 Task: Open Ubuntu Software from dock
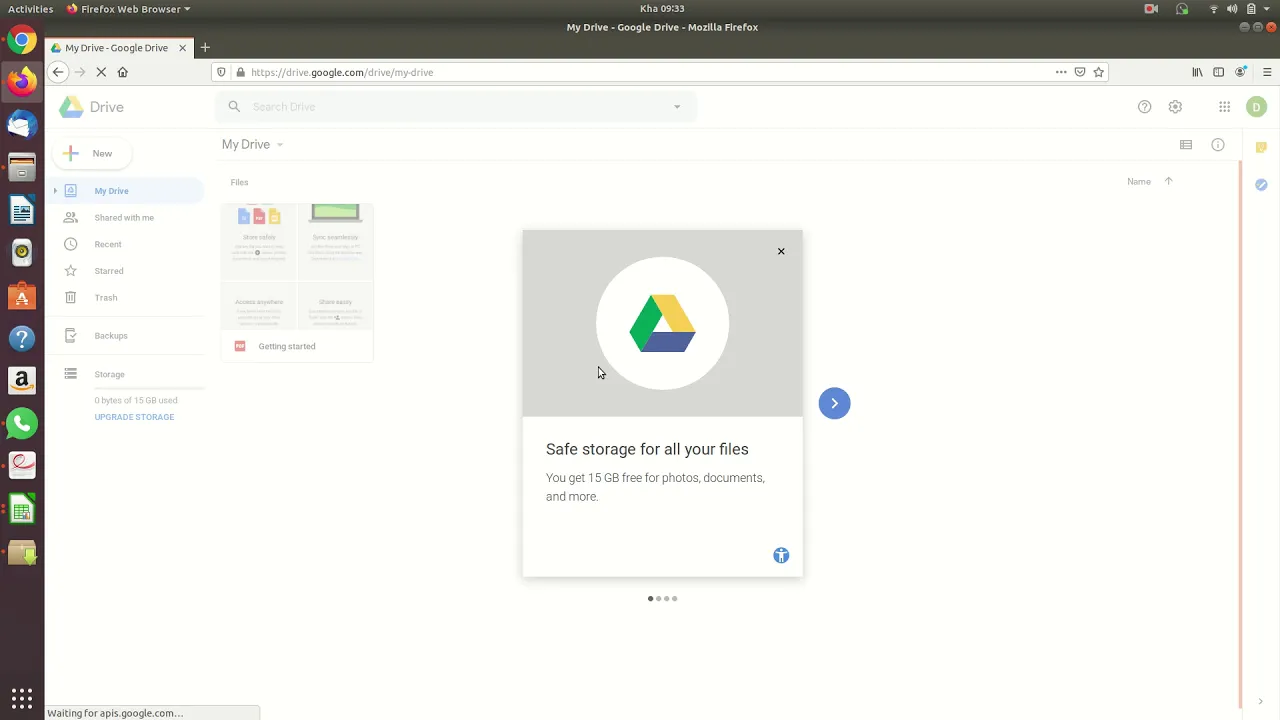tap(22, 296)
